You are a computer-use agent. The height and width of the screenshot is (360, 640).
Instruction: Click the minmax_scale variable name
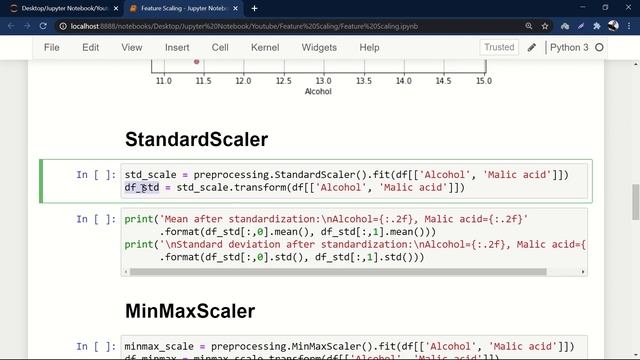(x=159, y=347)
